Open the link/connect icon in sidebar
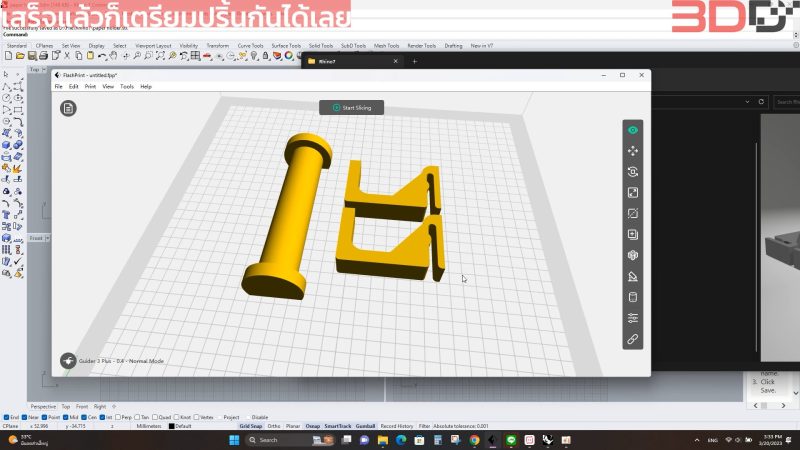The image size is (800, 450). point(633,339)
